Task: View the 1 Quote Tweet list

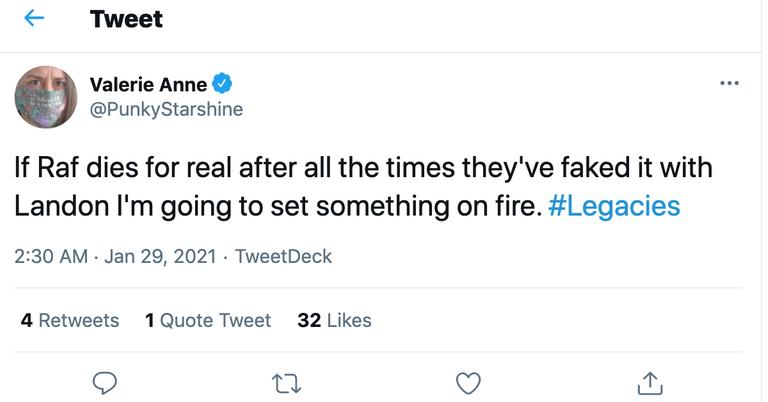Action: tap(208, 320)
